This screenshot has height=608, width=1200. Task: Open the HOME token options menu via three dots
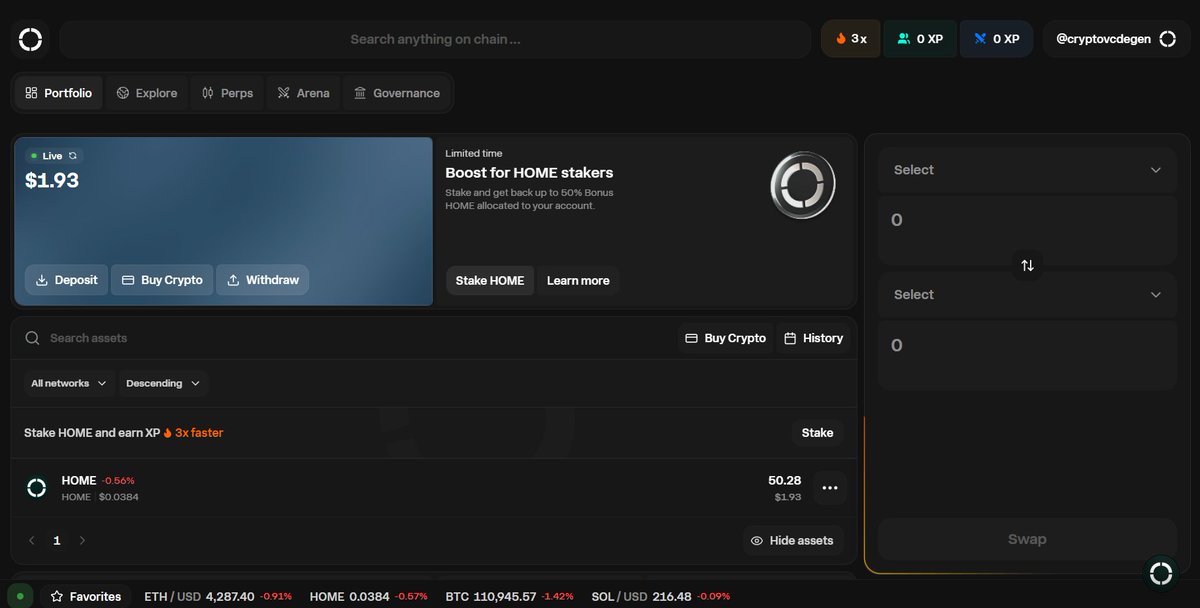[x=829, y=487]
